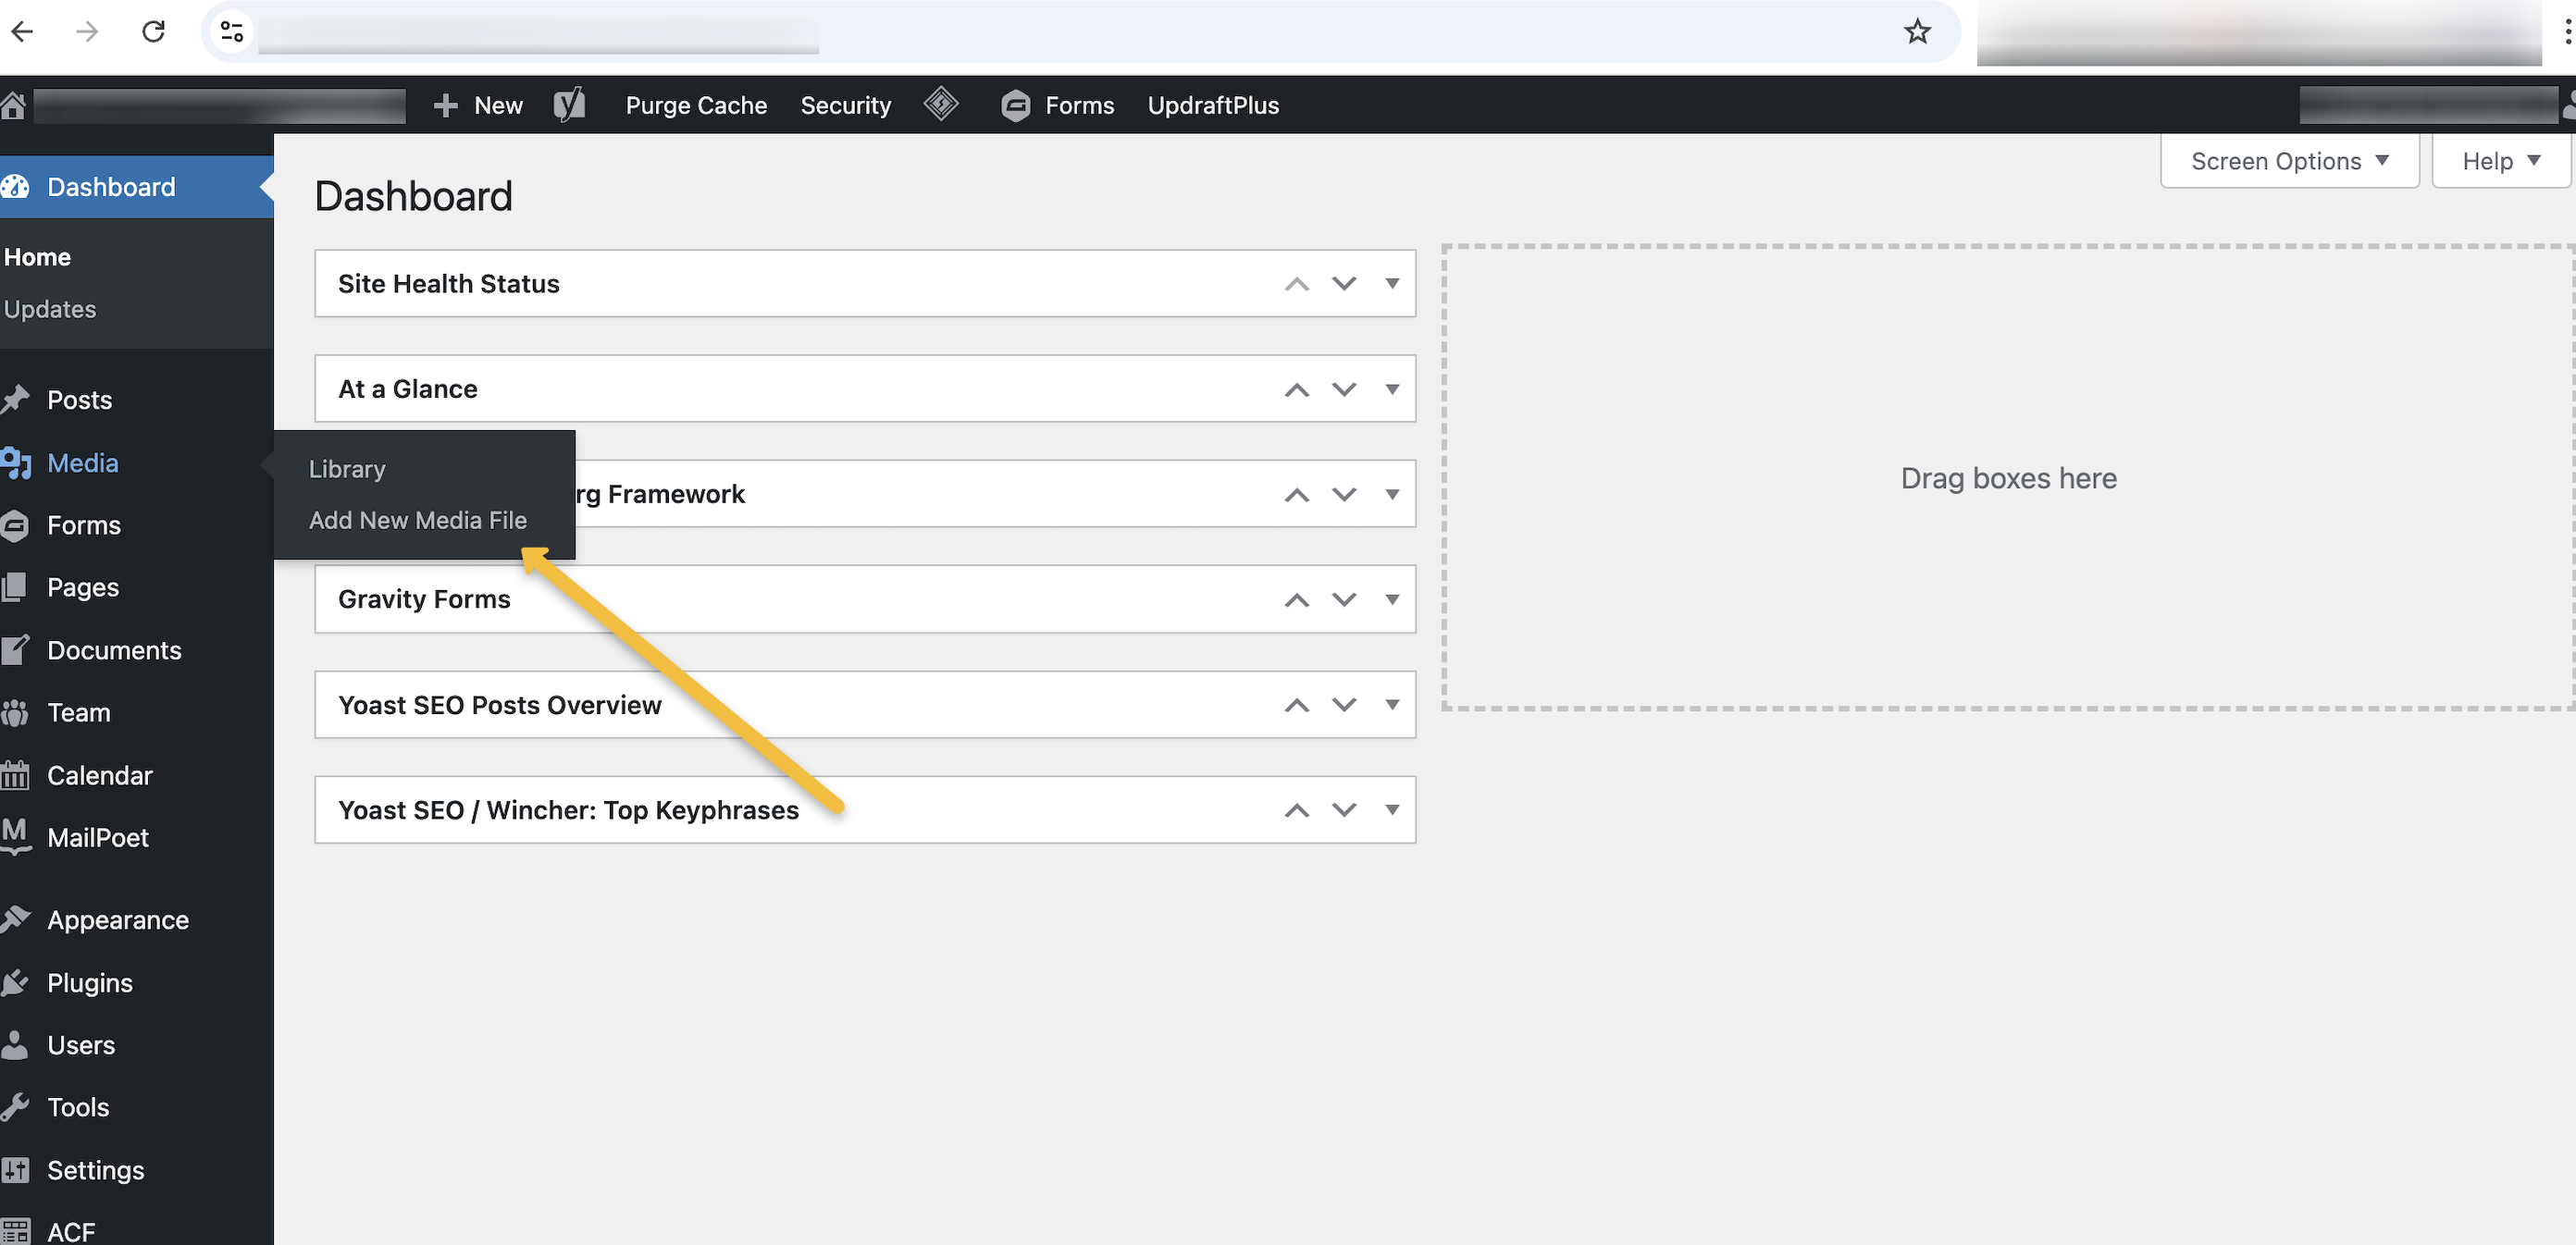This screenshot has width=2576, height=1245.
Task: Open the Help dropdown tab
Action: click(x=2501, y=161)
